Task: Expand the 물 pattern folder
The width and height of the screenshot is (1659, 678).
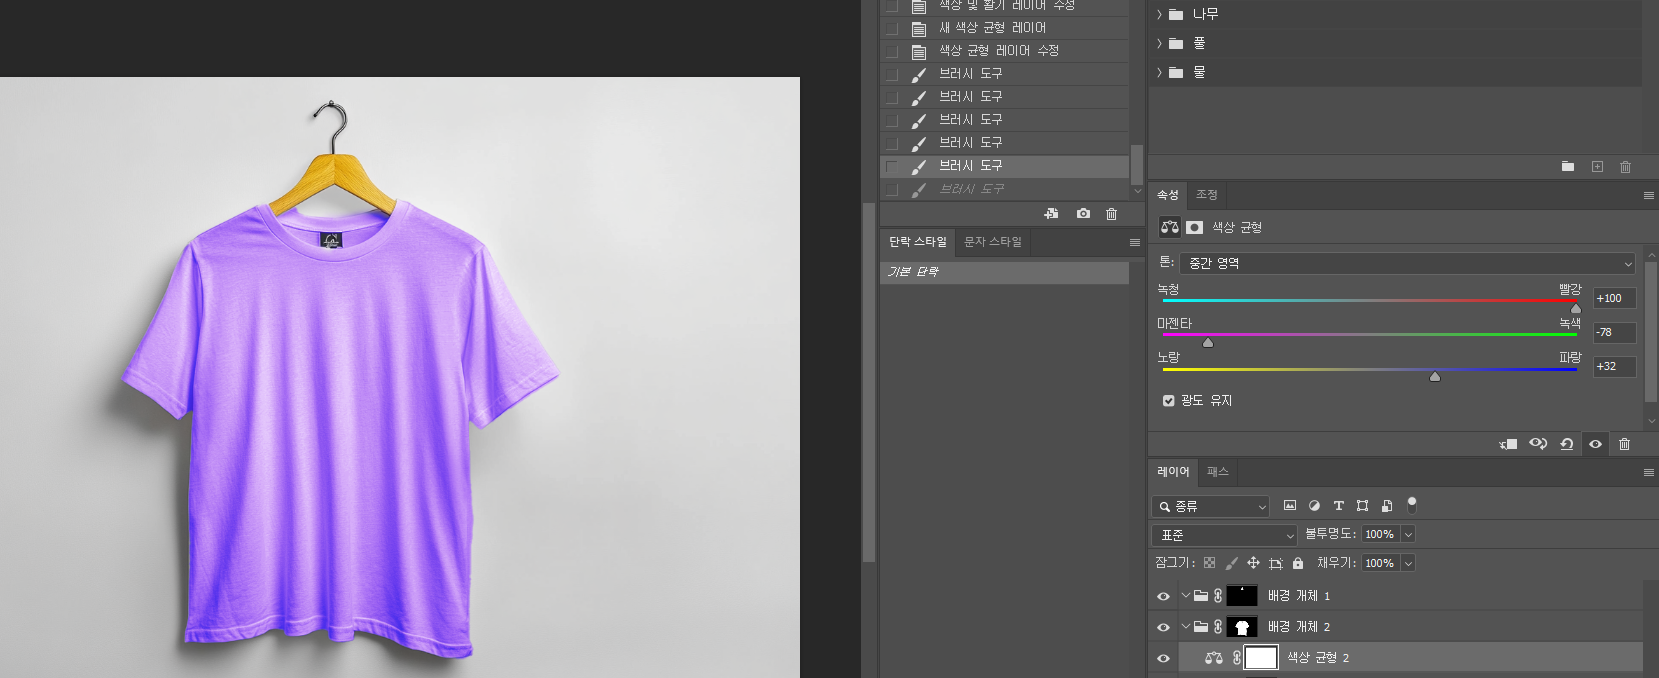Action: pos(1159,72)
